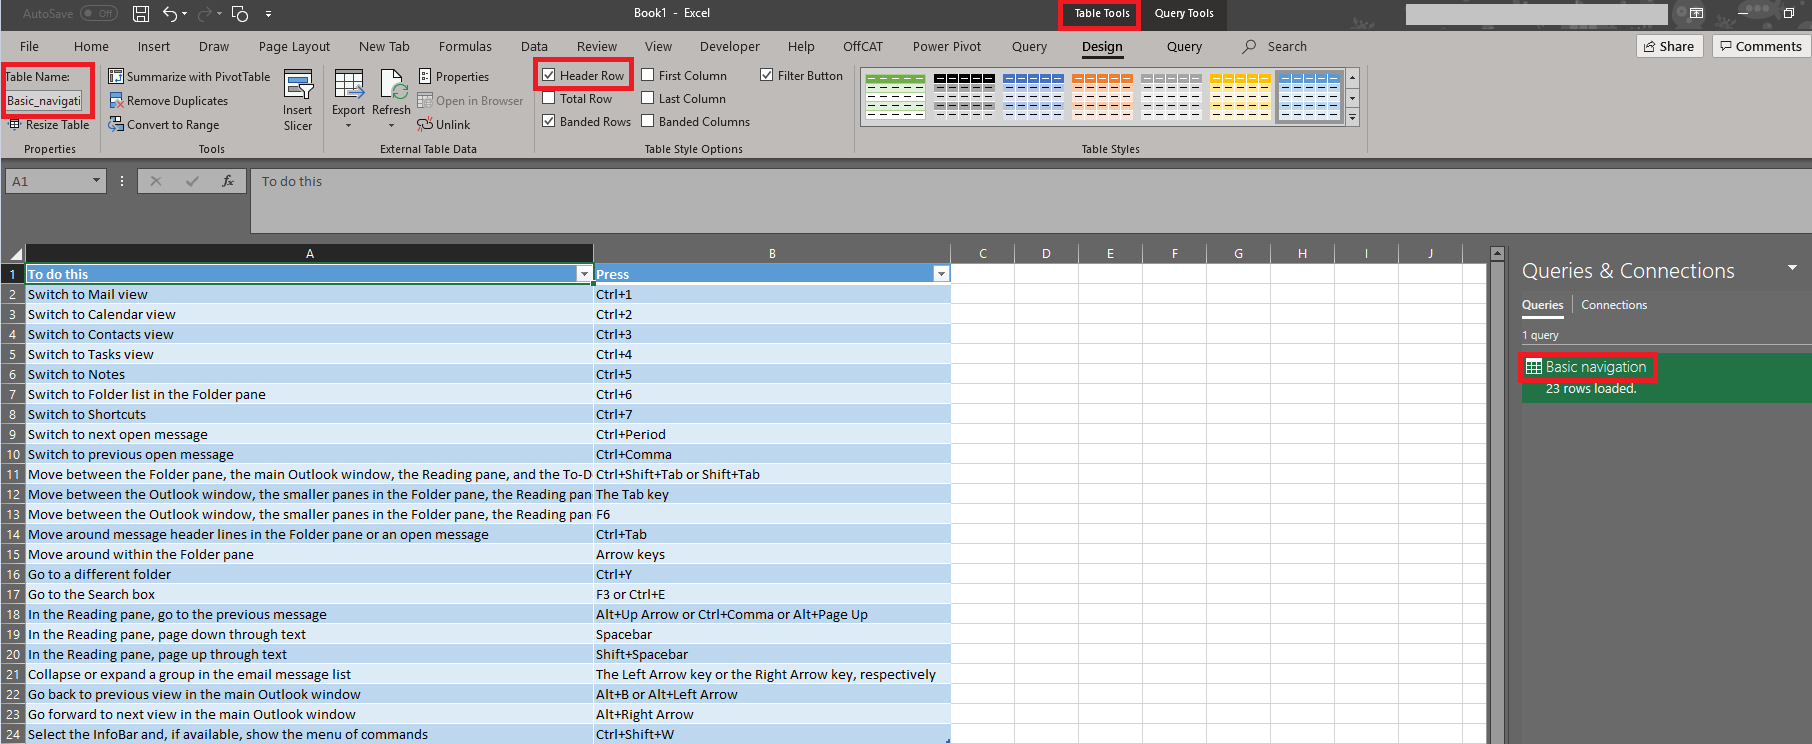Click the Select All corner triangle
Viewport: 1812px width, 744px height.
[14, 254]
